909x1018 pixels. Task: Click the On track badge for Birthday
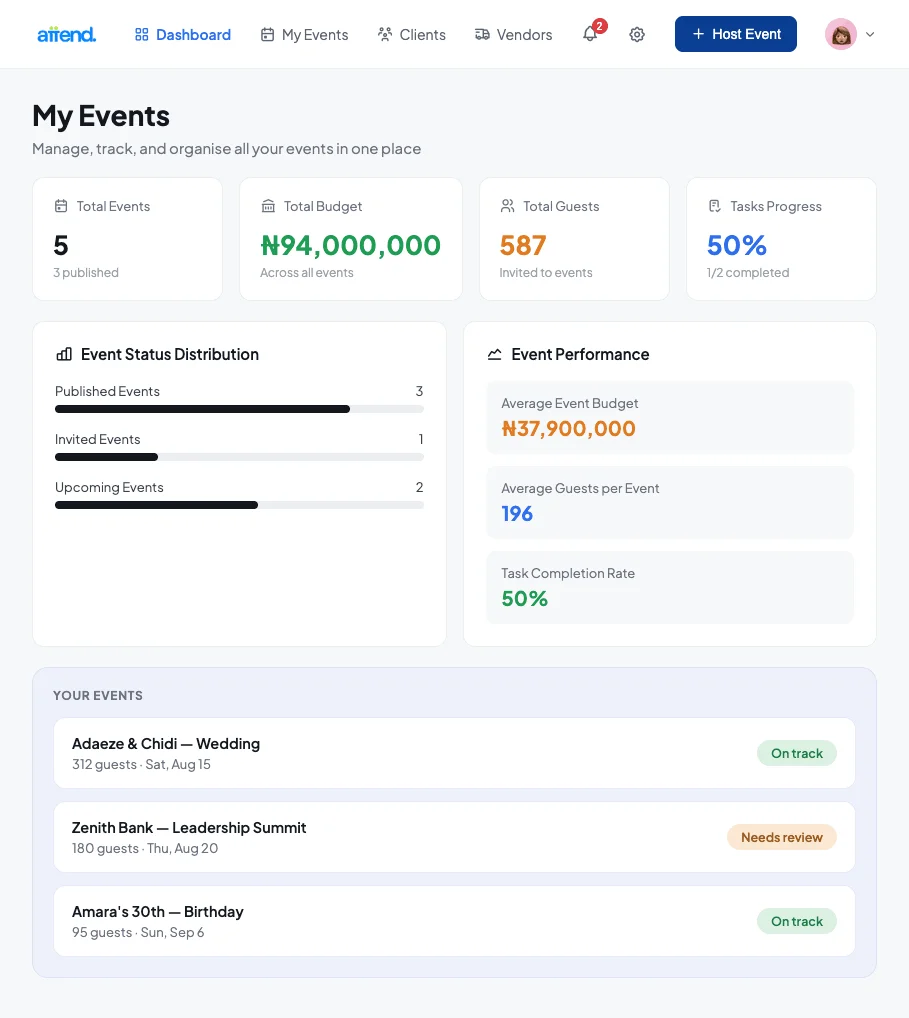pos(797,921)
